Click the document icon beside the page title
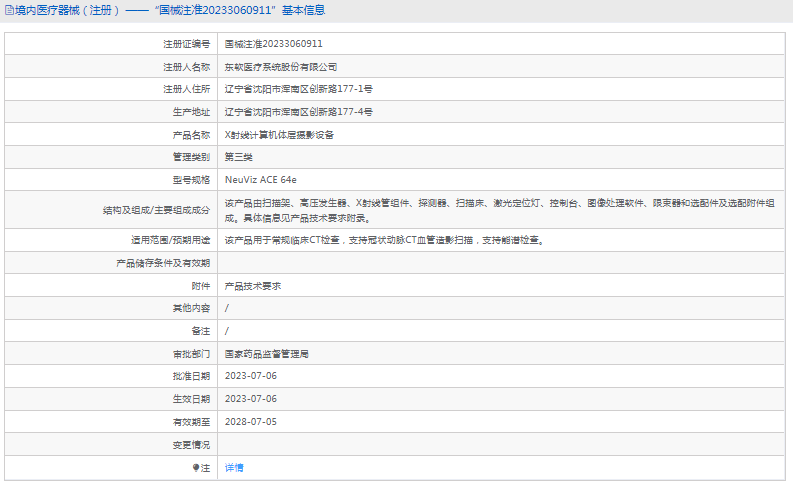The height and width of the screenshot is (486, 793). coord(9,10)
